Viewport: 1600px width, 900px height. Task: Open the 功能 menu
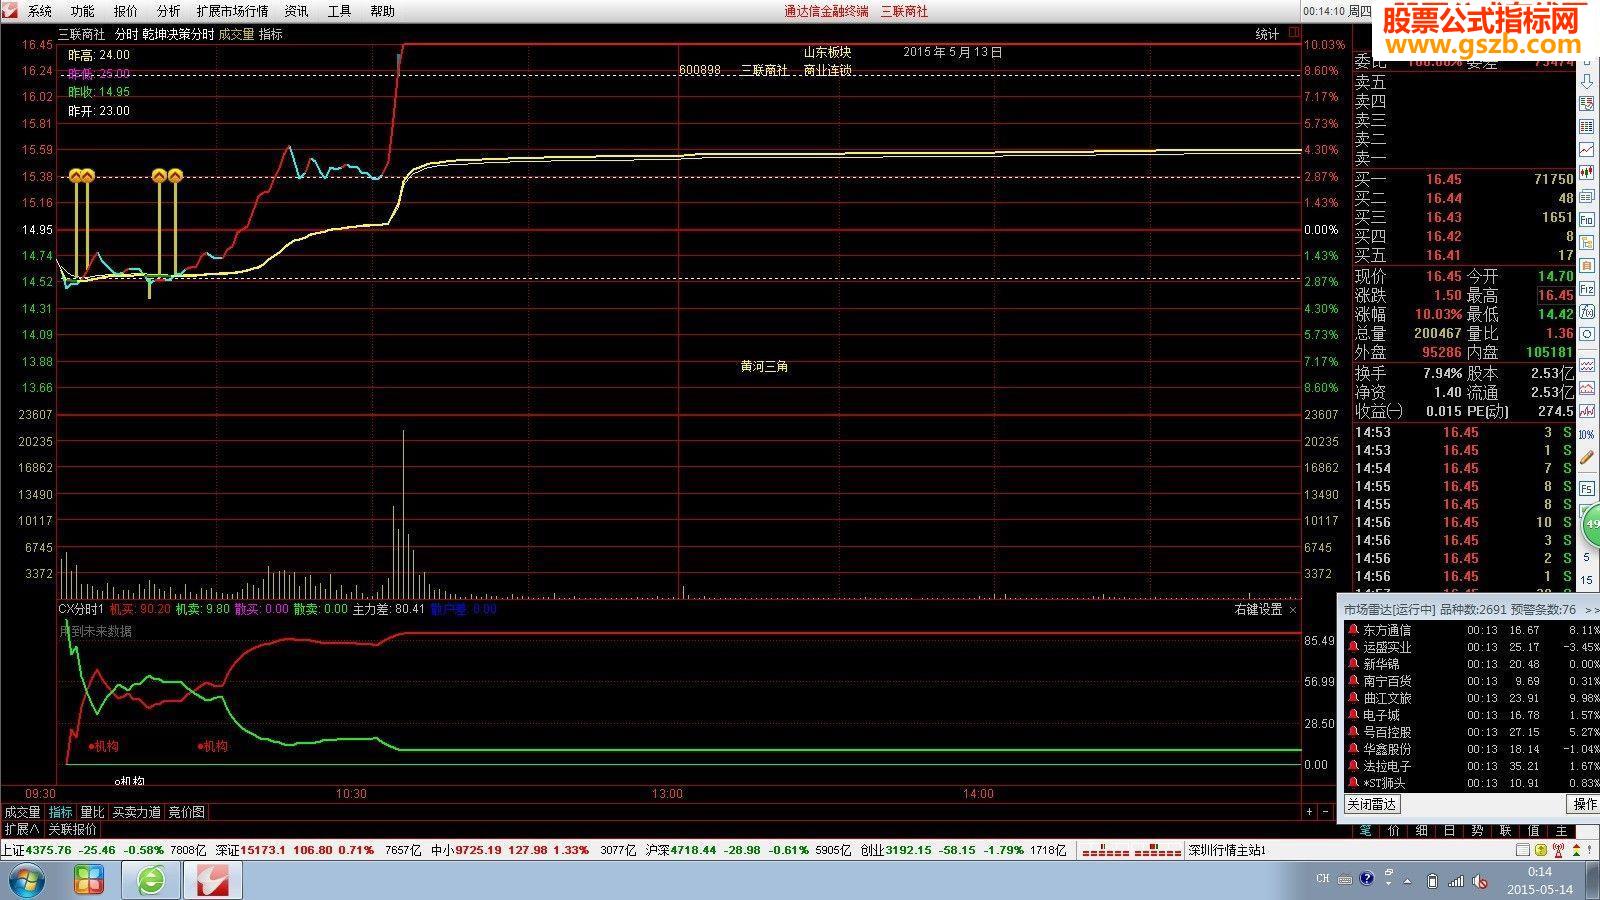[82, 11]
